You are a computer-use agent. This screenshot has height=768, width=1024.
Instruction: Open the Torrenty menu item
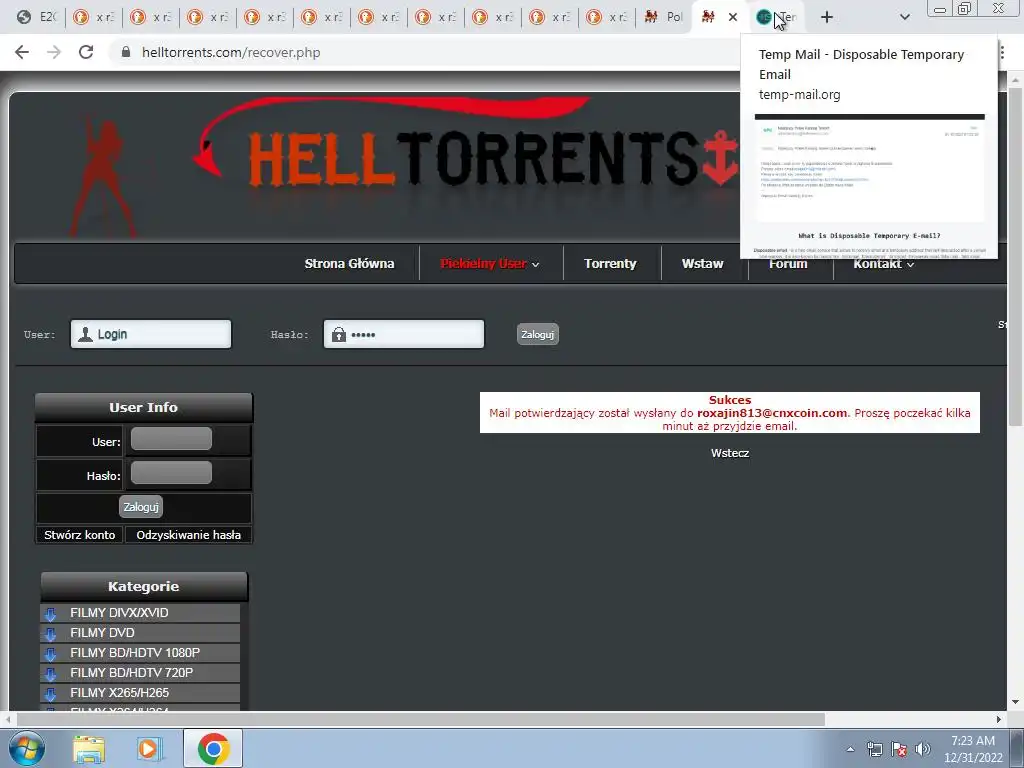click(610, 263)
